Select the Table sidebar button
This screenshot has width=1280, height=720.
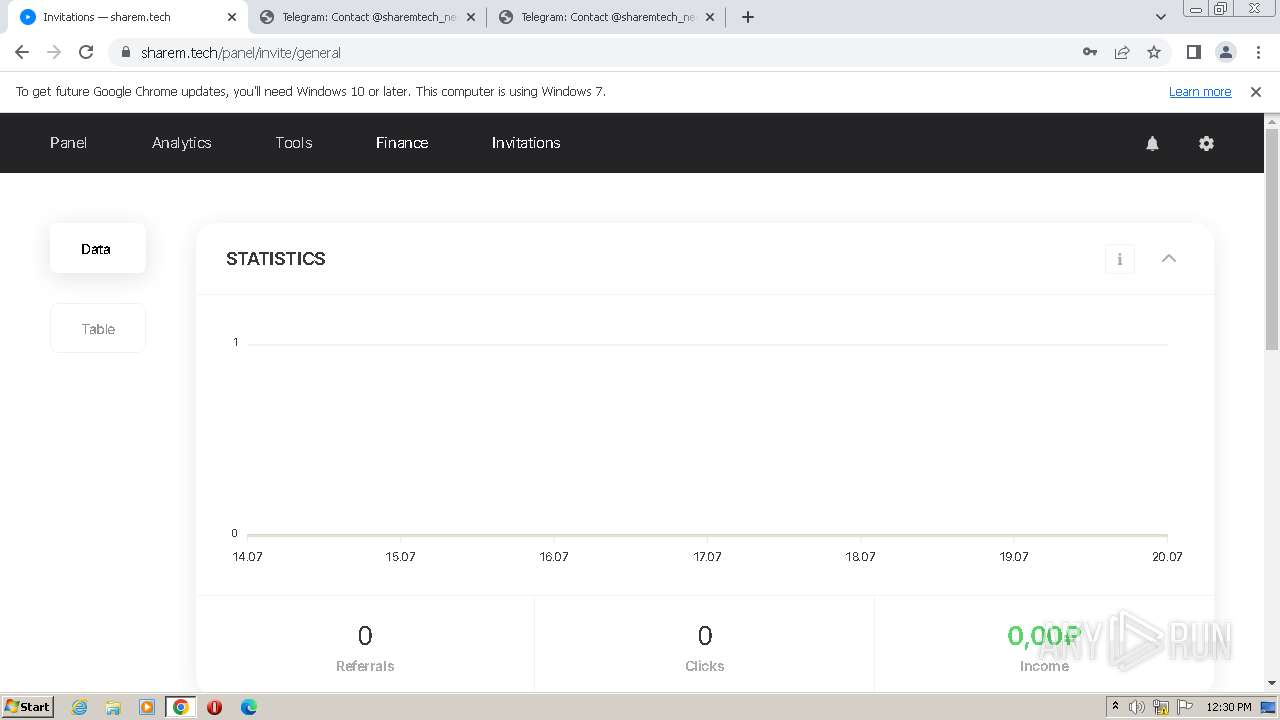click(x=97, y=329)
